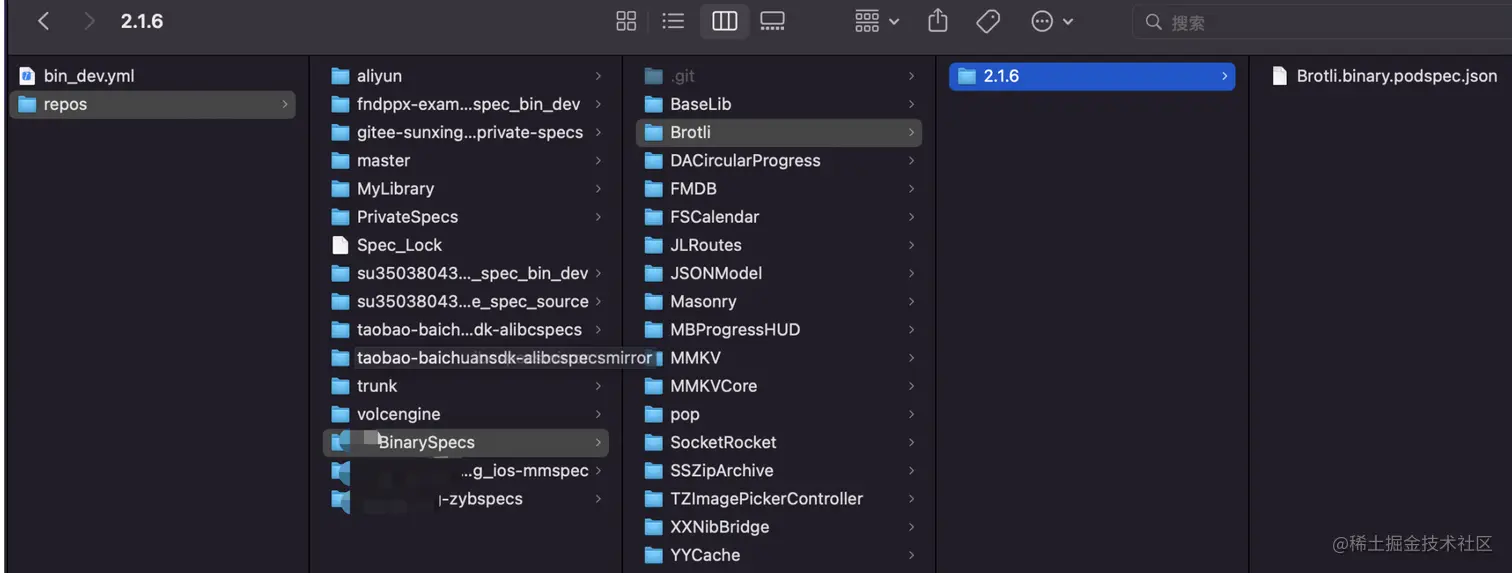Viewport: 1512px width, 573px height.
Task: Open the MyLibrary folder
Action: (x=466, y=188)
